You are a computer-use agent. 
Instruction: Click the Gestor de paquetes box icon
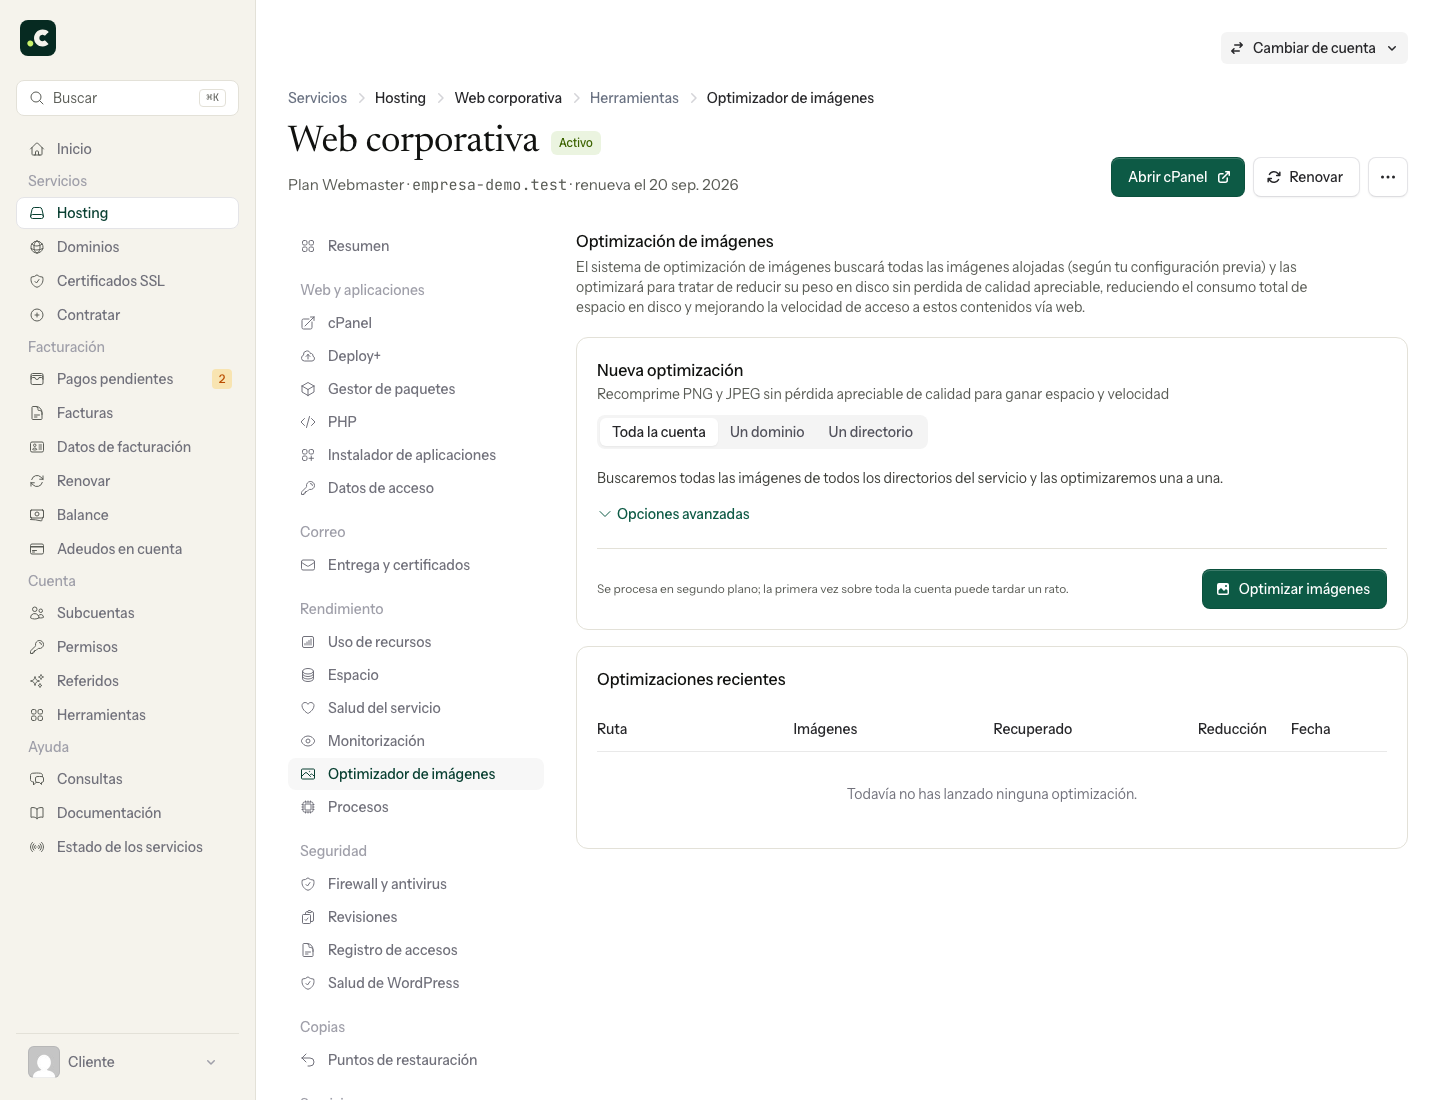click(308, 389)
